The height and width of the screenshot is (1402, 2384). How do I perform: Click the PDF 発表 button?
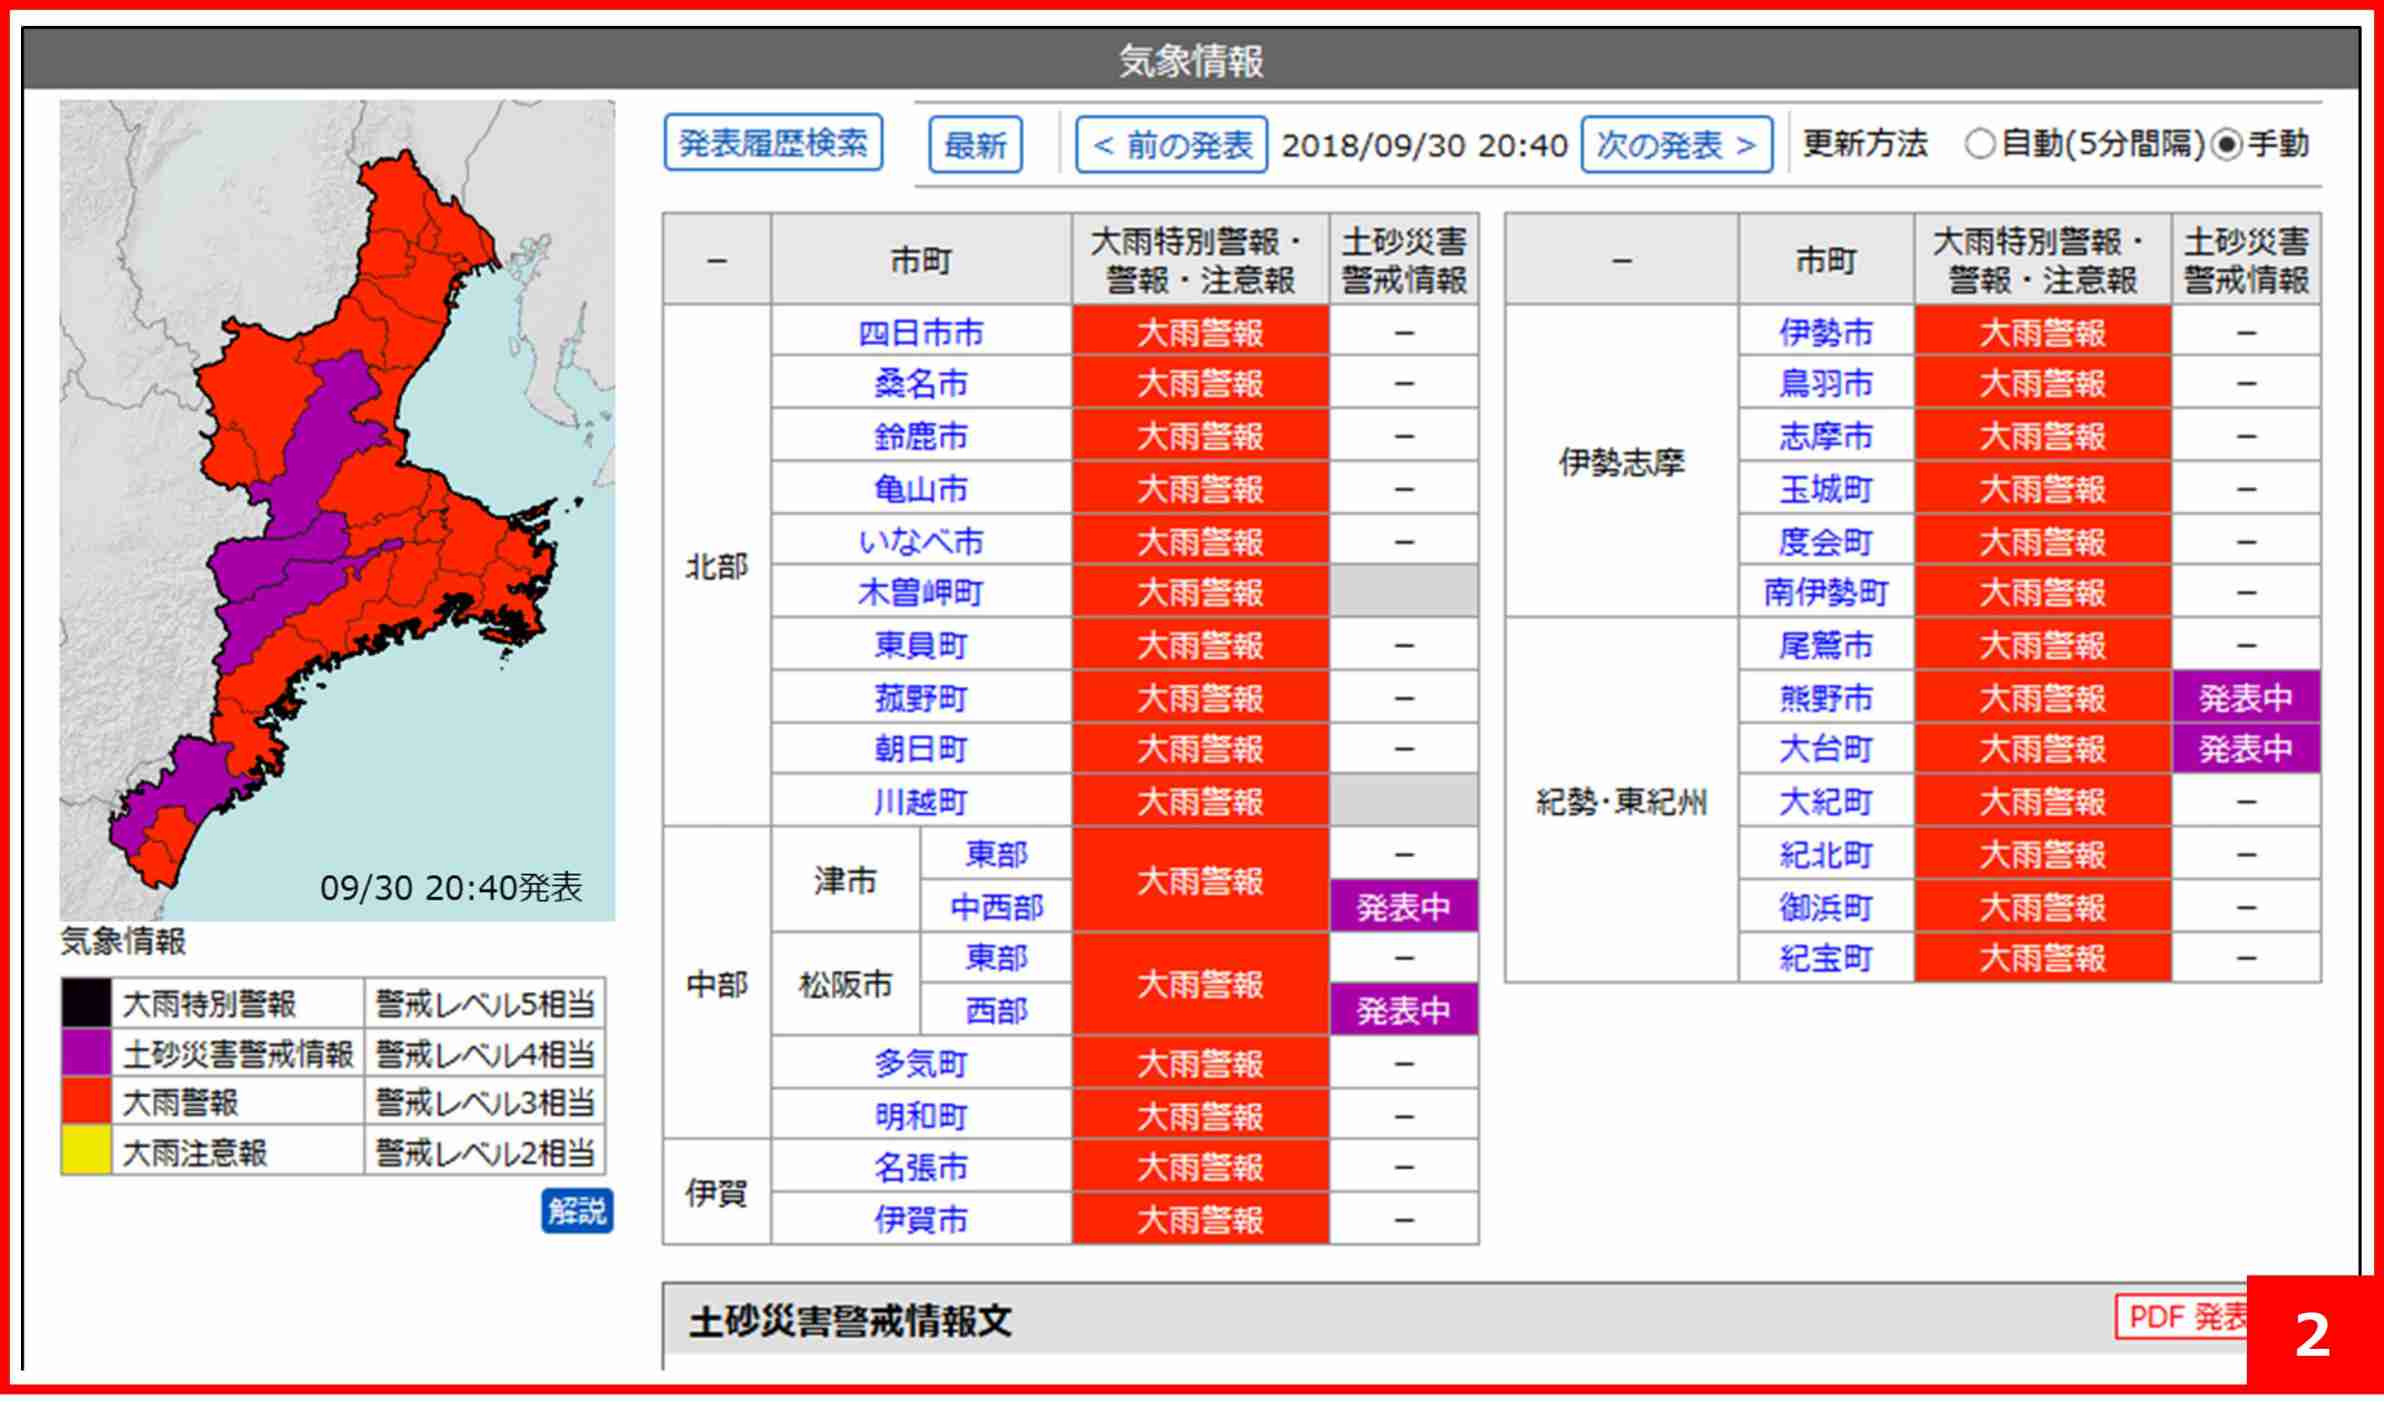2182,1317
